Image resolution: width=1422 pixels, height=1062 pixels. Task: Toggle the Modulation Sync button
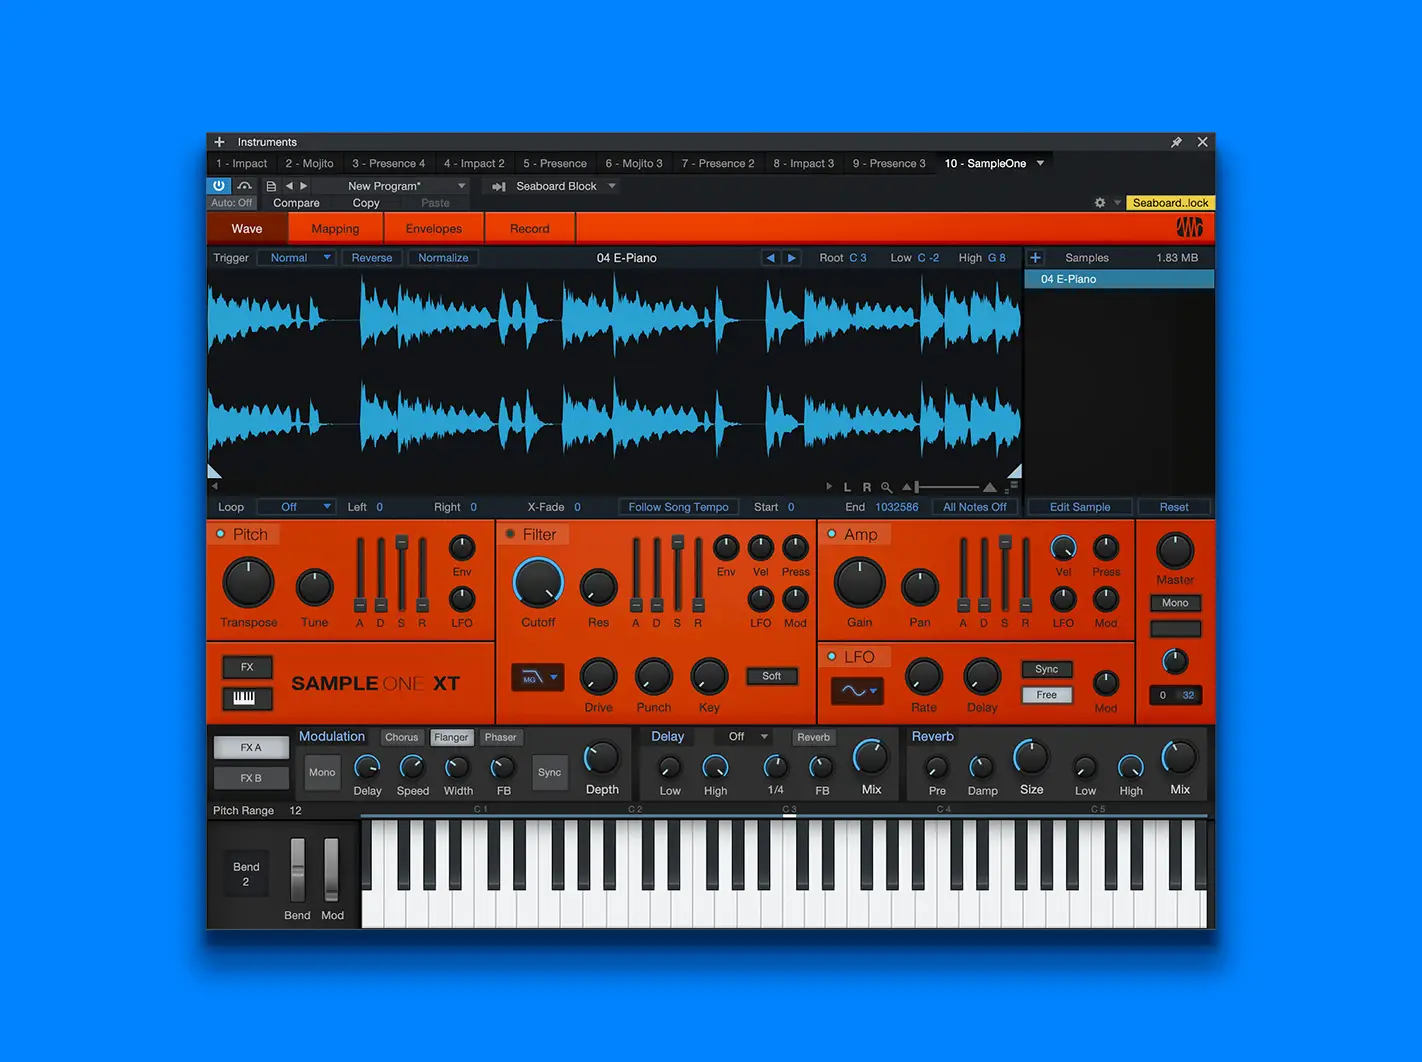549,772
